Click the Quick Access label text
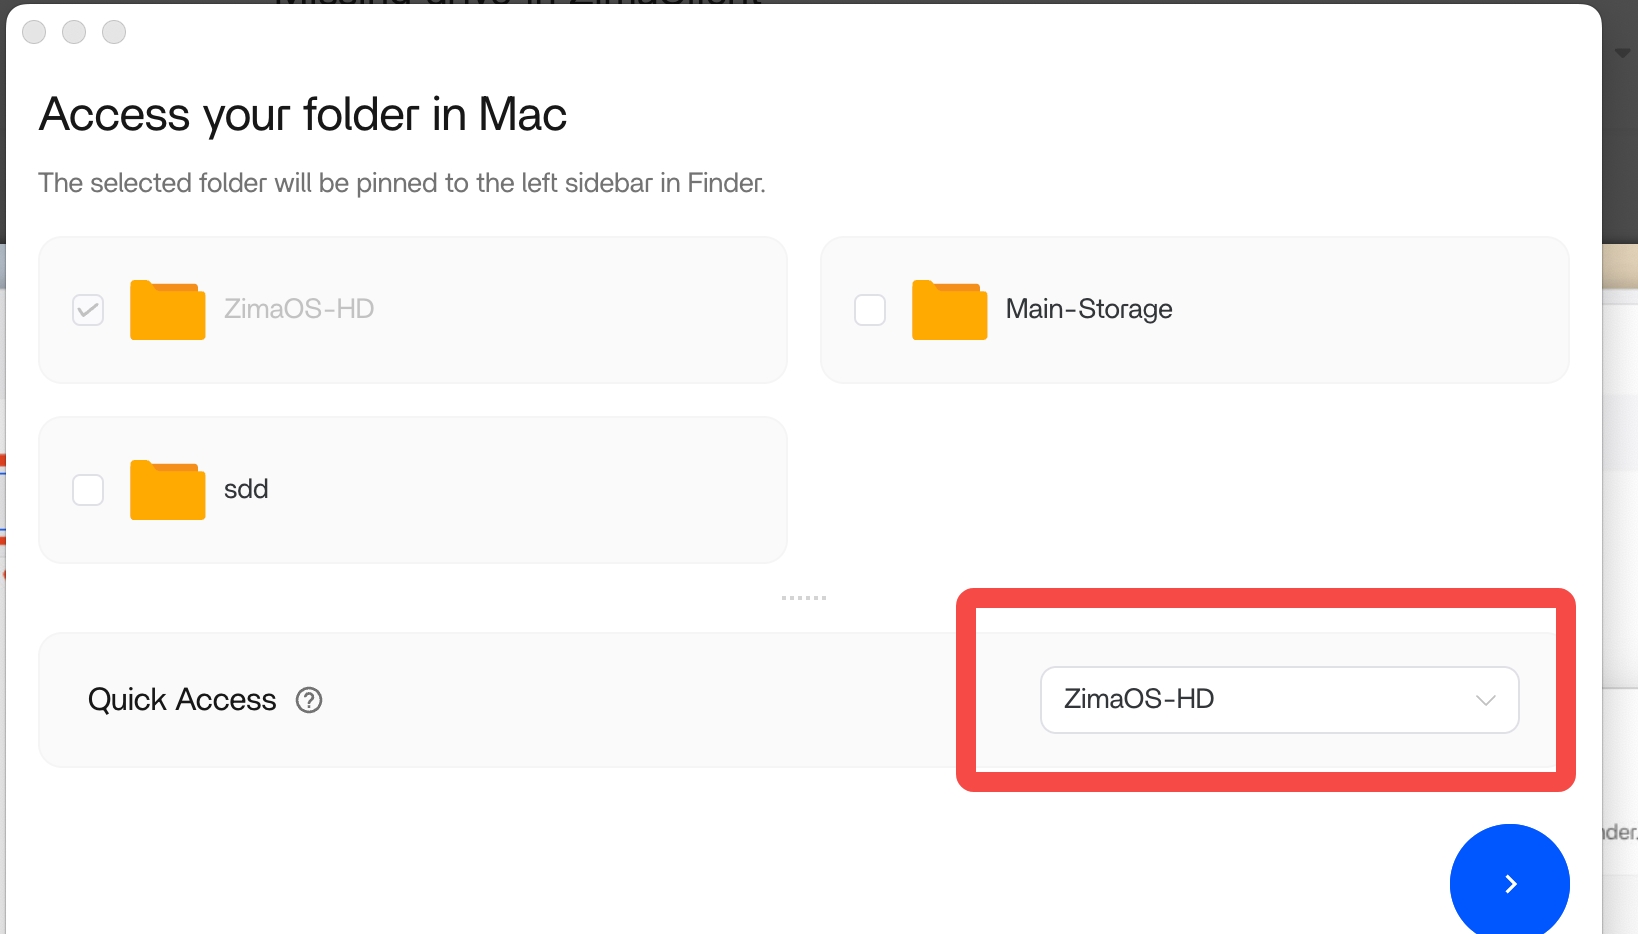 point(182,700)
